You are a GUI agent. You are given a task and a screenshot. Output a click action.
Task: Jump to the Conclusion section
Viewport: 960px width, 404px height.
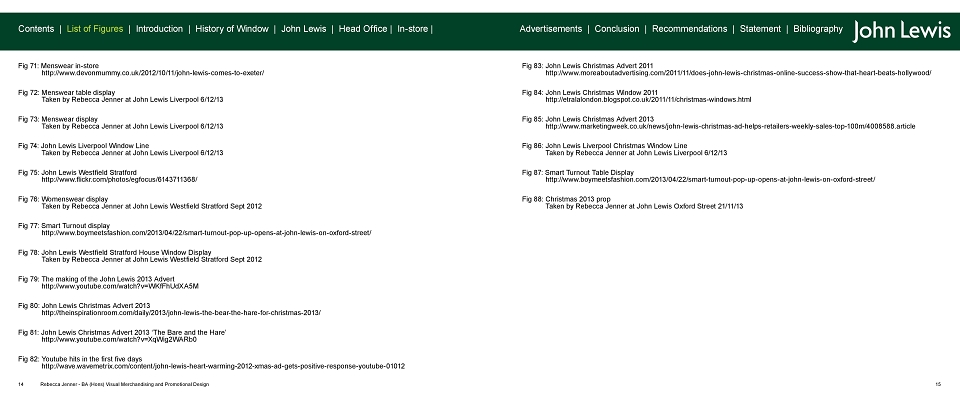coord(617,29)
